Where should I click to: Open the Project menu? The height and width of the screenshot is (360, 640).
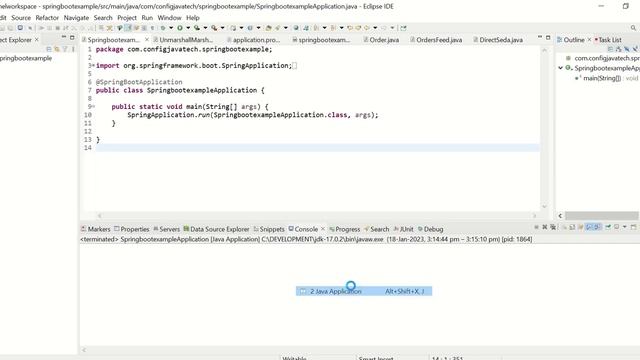pyautogui.click(x=127, y=18)
